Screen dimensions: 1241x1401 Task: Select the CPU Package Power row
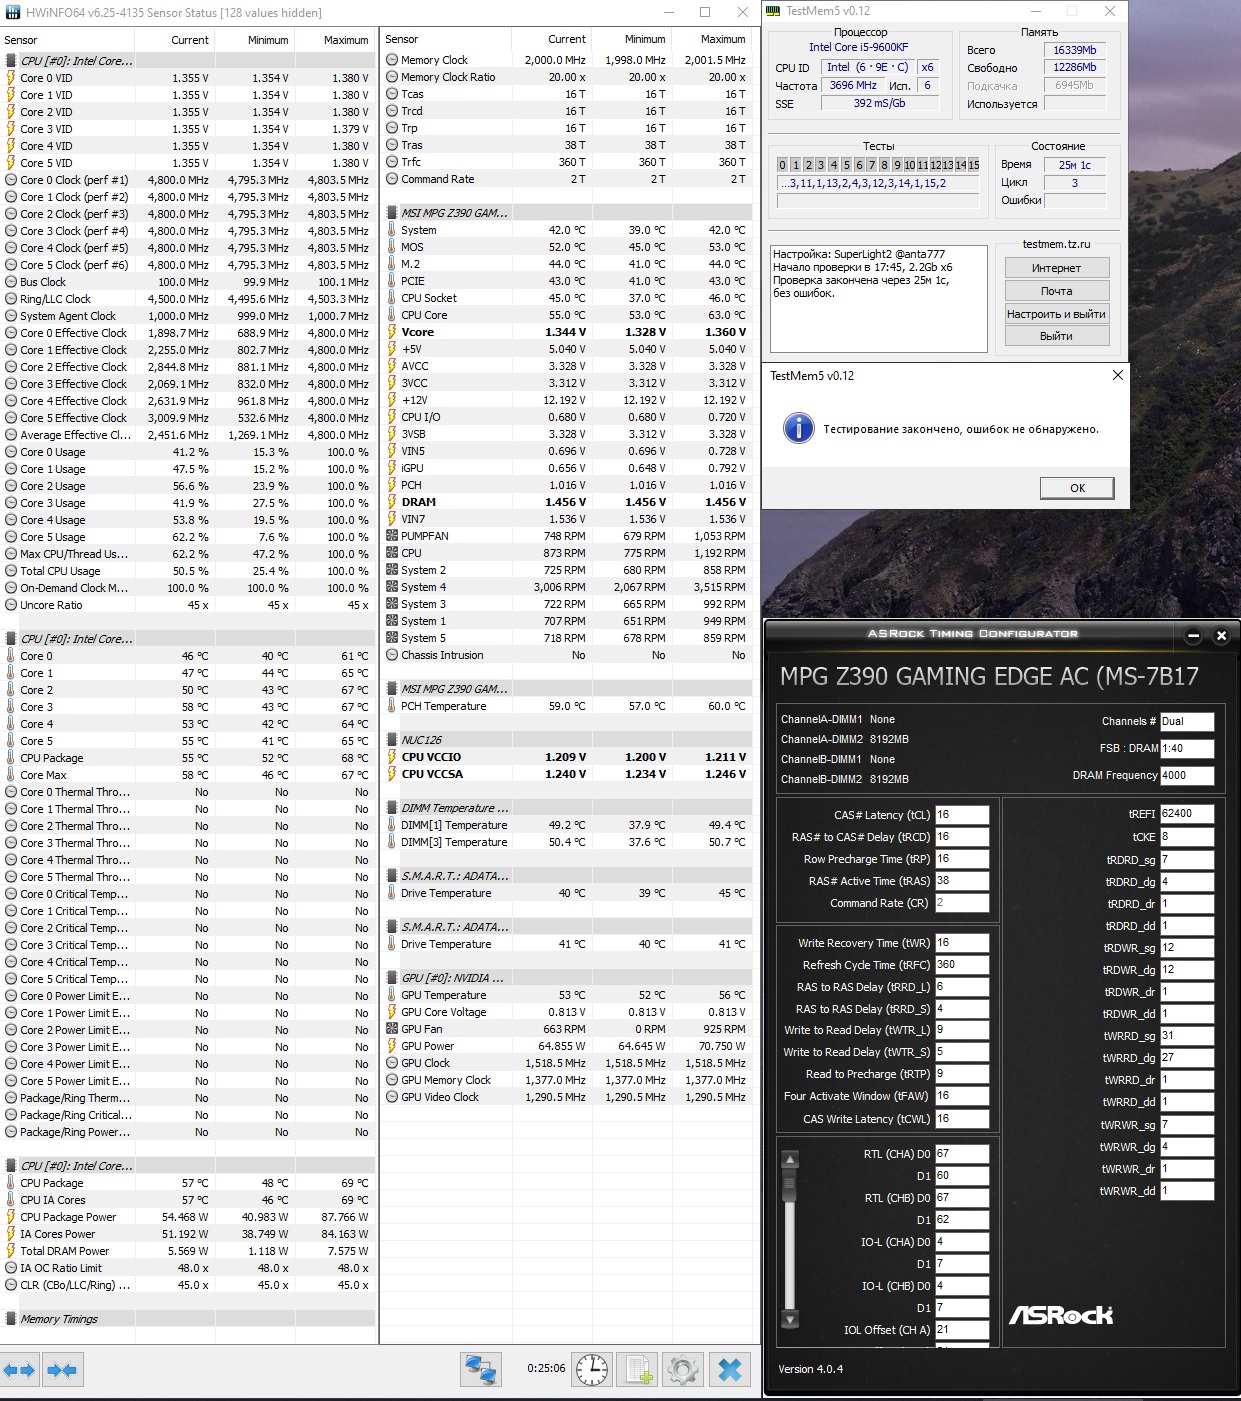(188, 1217)
